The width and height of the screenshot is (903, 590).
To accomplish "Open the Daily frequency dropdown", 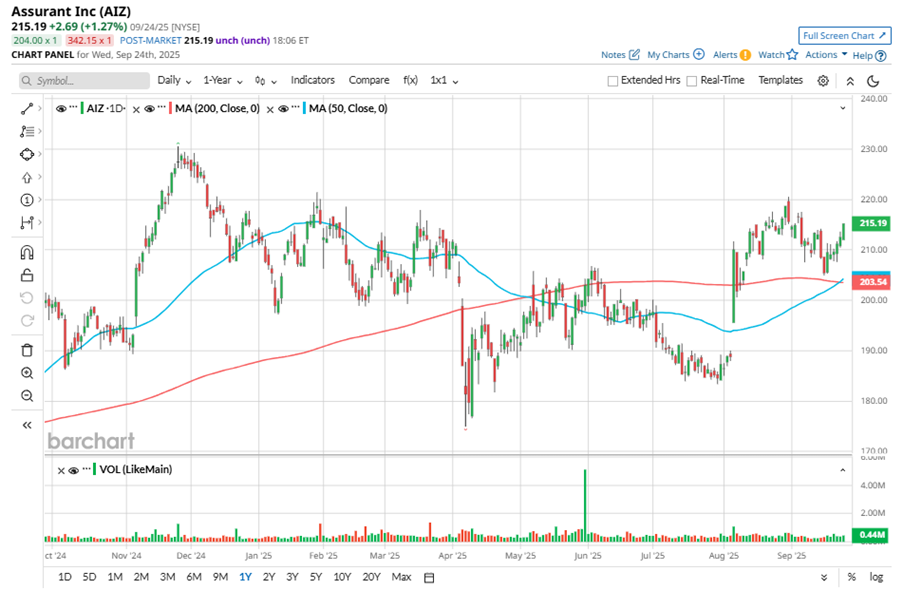I will click(174, 81).
